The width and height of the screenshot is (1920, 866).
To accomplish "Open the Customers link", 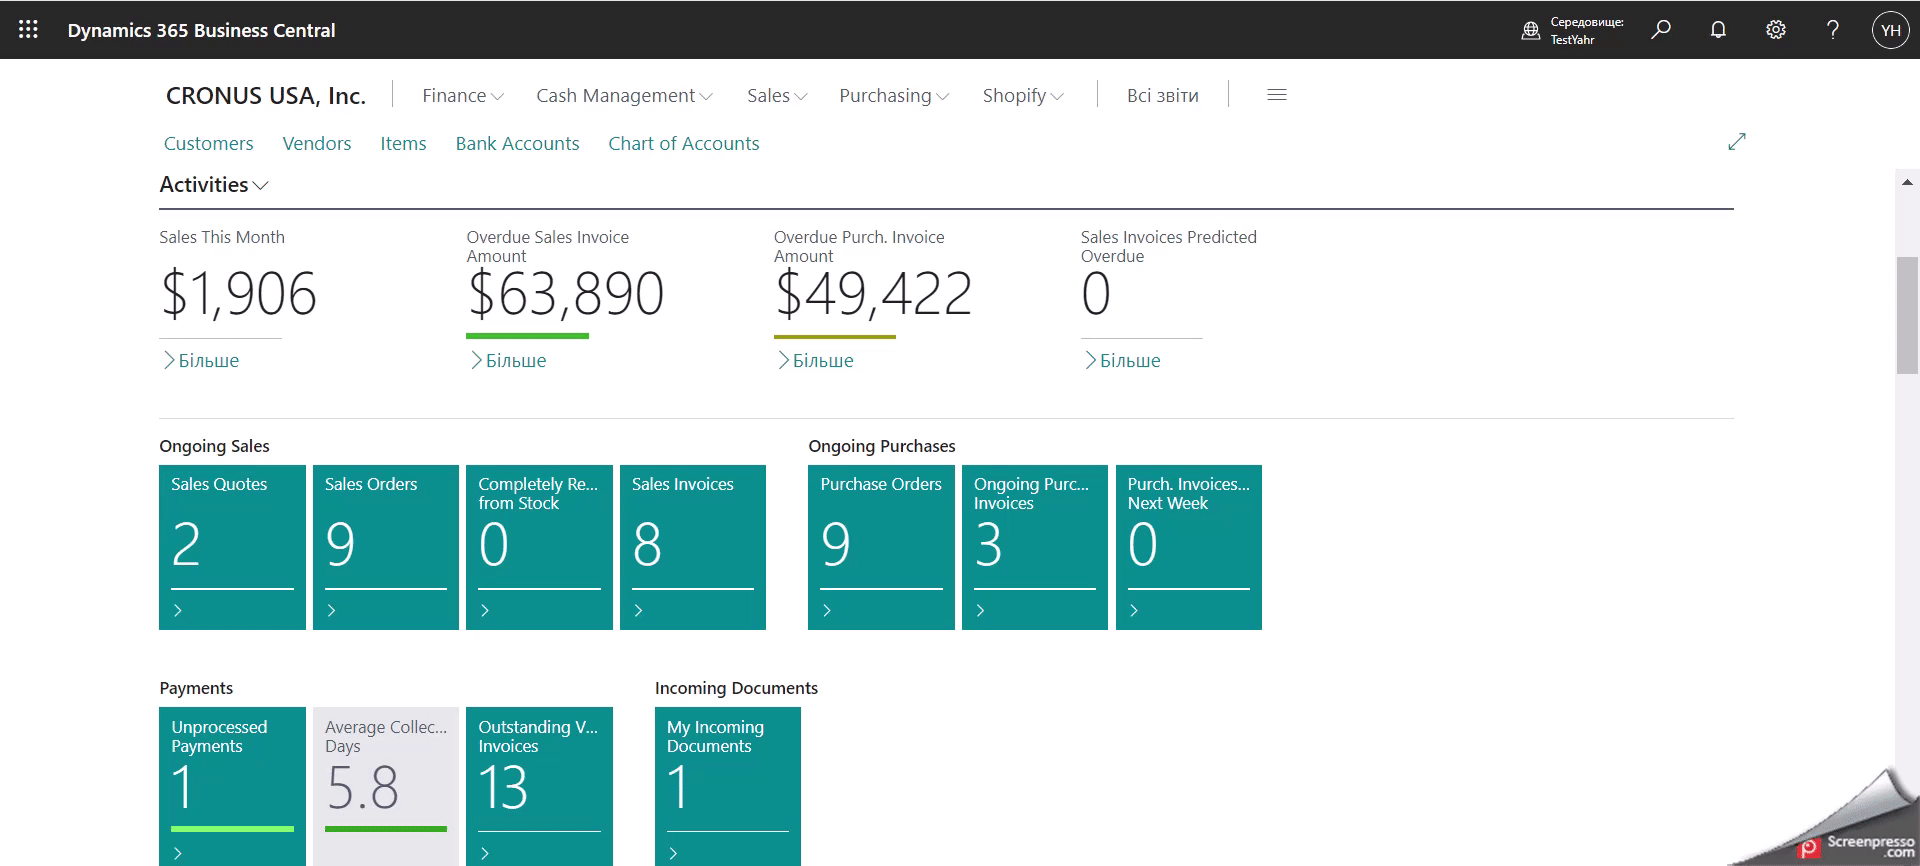I will point(208,144).
